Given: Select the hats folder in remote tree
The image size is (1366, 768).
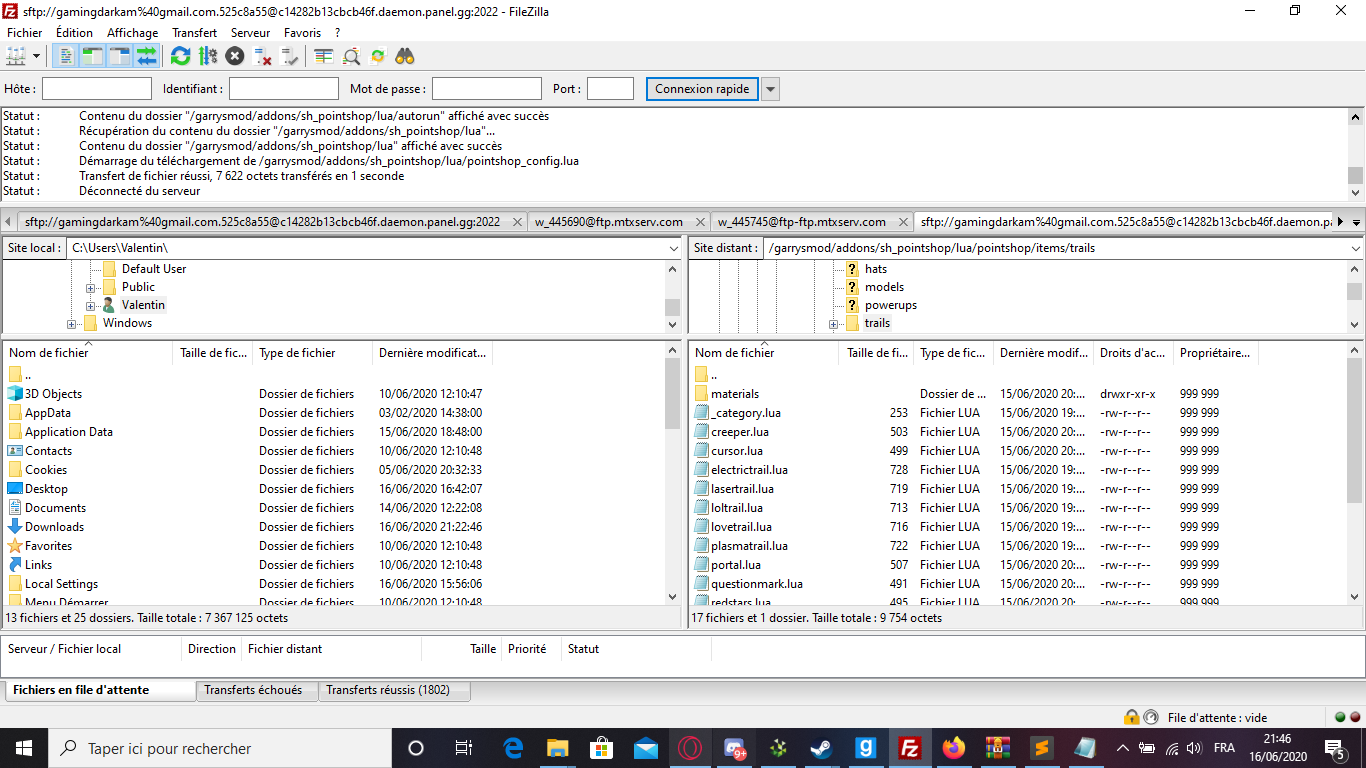Looking at the screenshot, I should click(x=876, y=269).
